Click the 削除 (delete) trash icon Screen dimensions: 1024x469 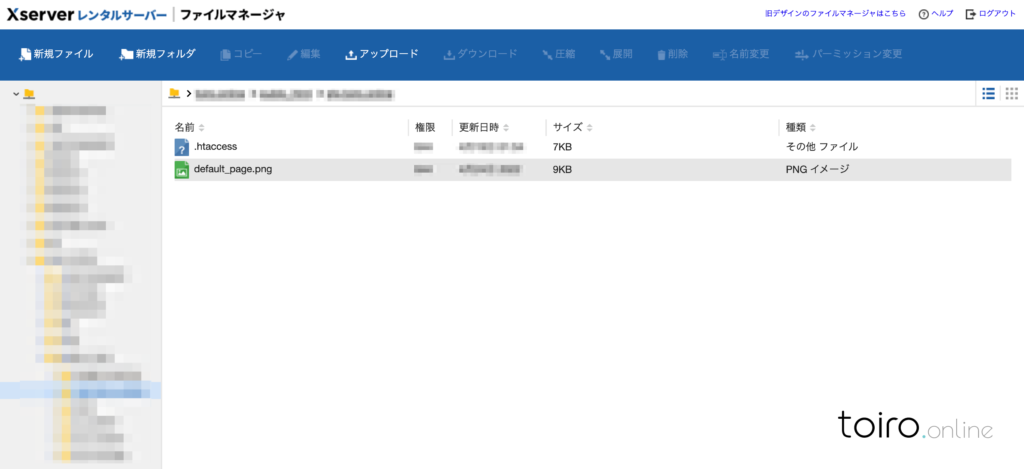point(664,54)
